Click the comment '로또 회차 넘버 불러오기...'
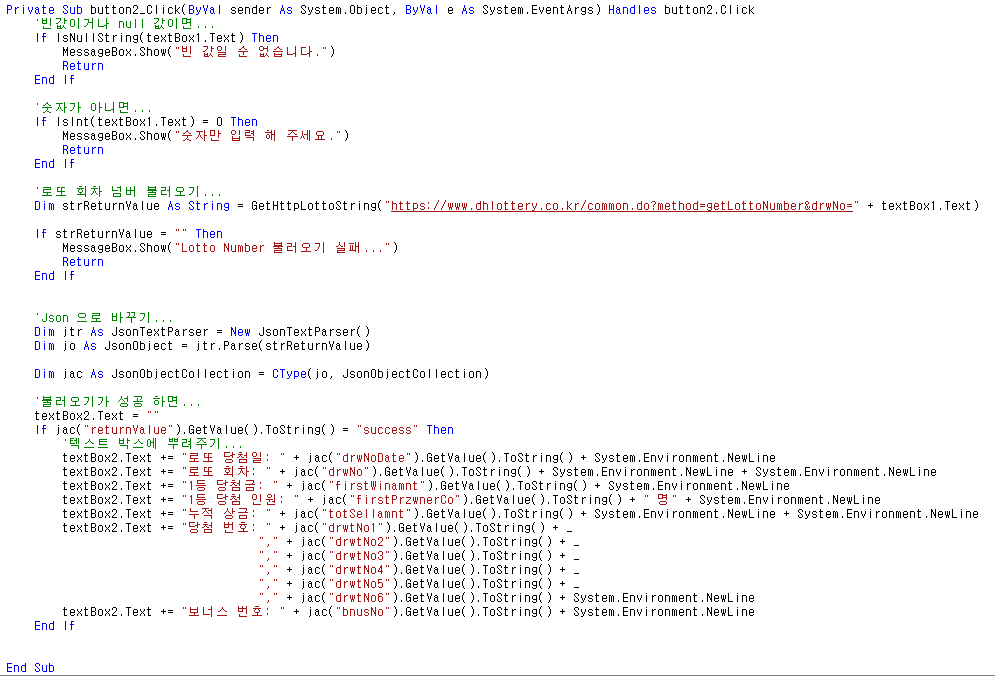This screenshot has height=676, width=995. (x=128, y=192)
